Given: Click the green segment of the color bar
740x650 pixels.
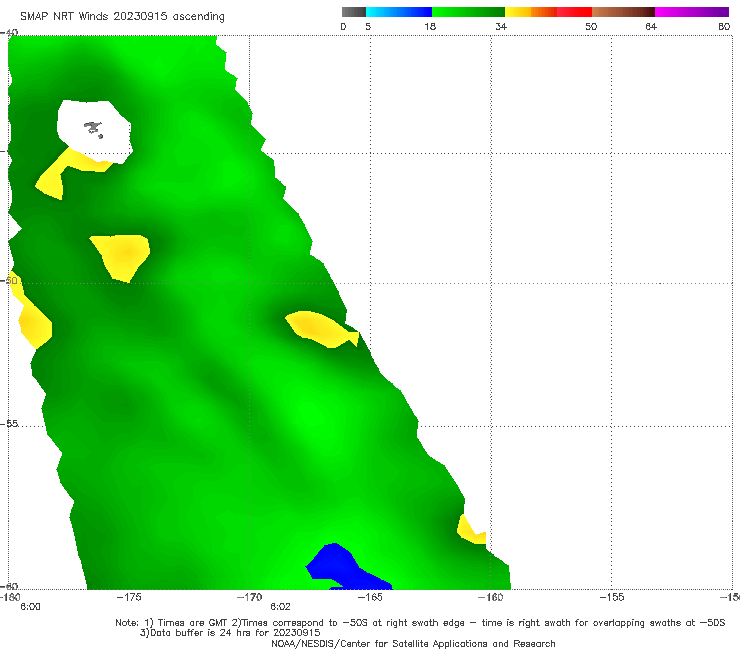Looking at the screenshot, I should point(468,12).
